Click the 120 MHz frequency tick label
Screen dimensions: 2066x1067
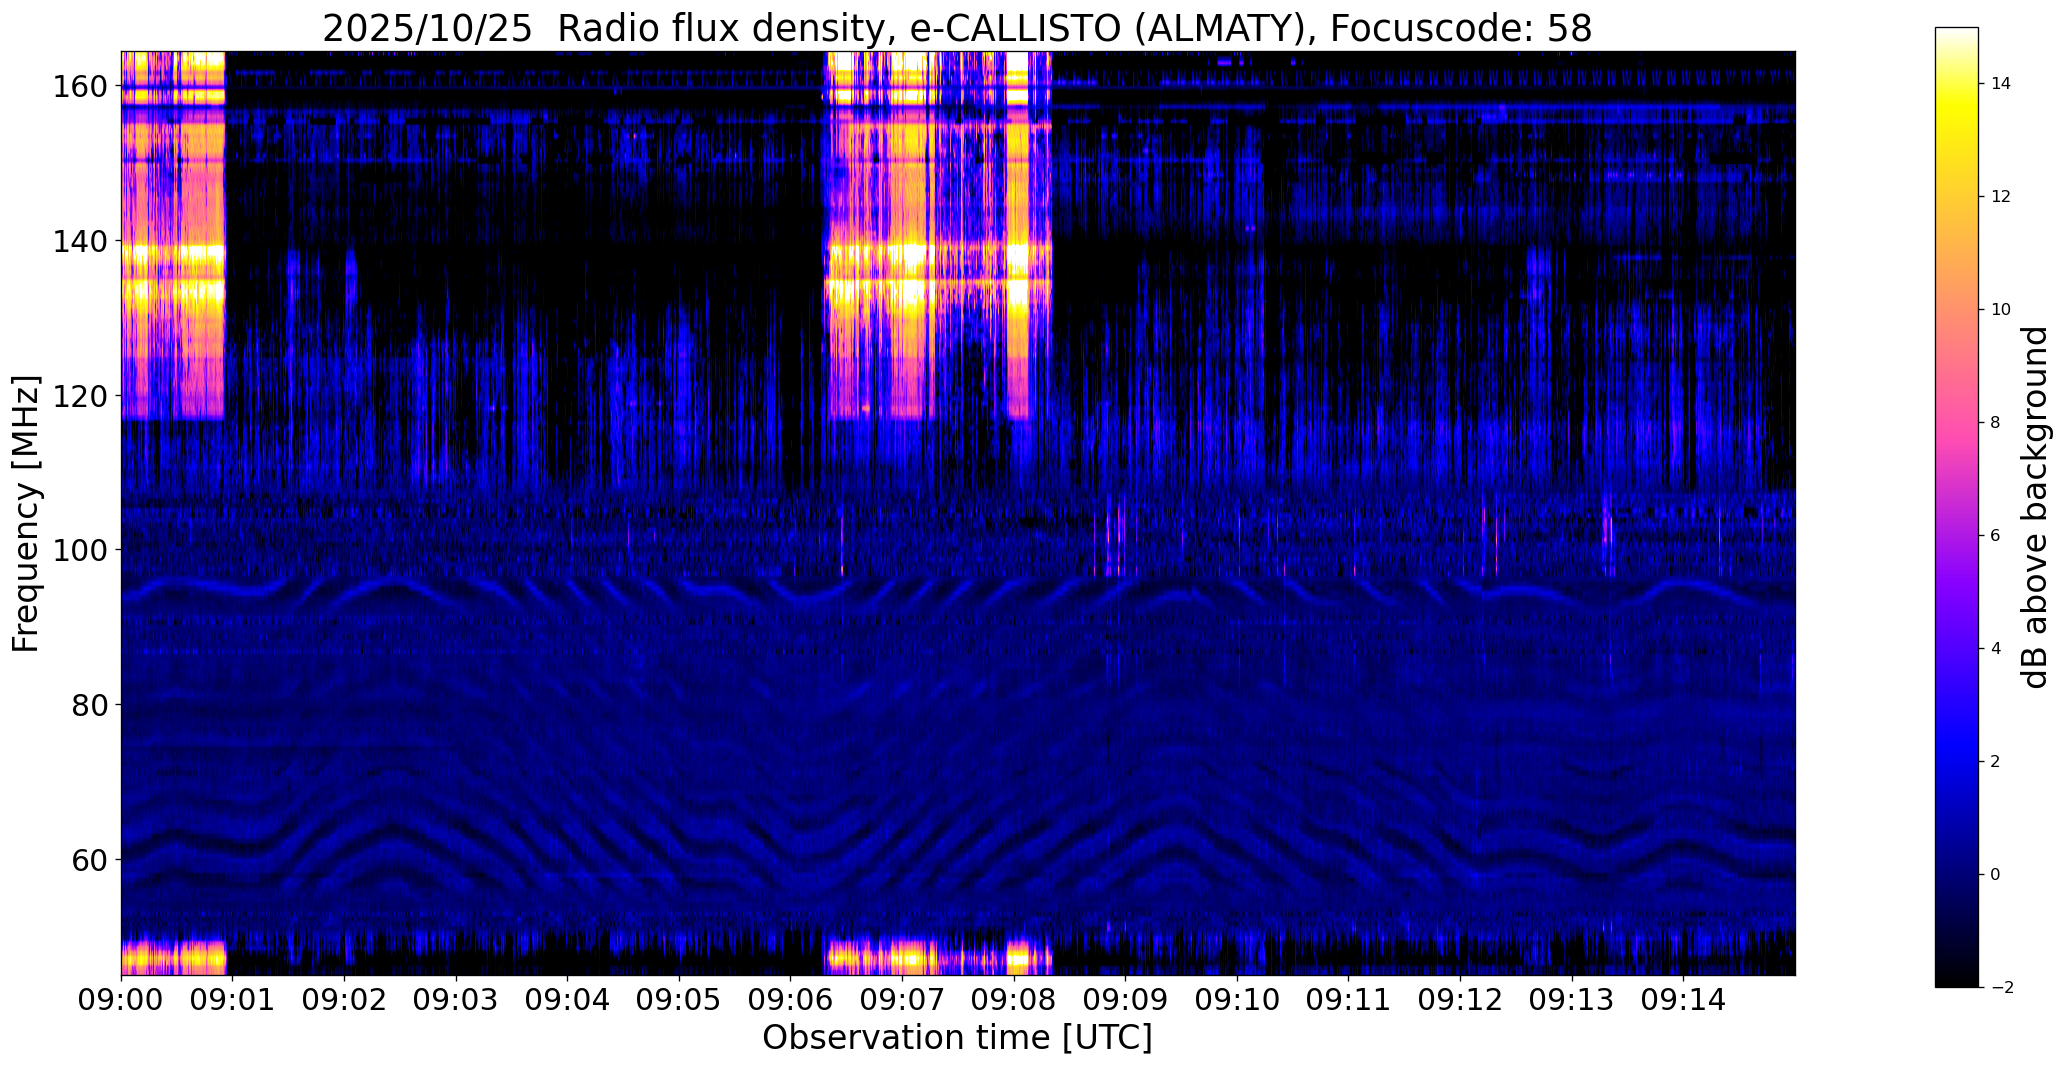80,396
